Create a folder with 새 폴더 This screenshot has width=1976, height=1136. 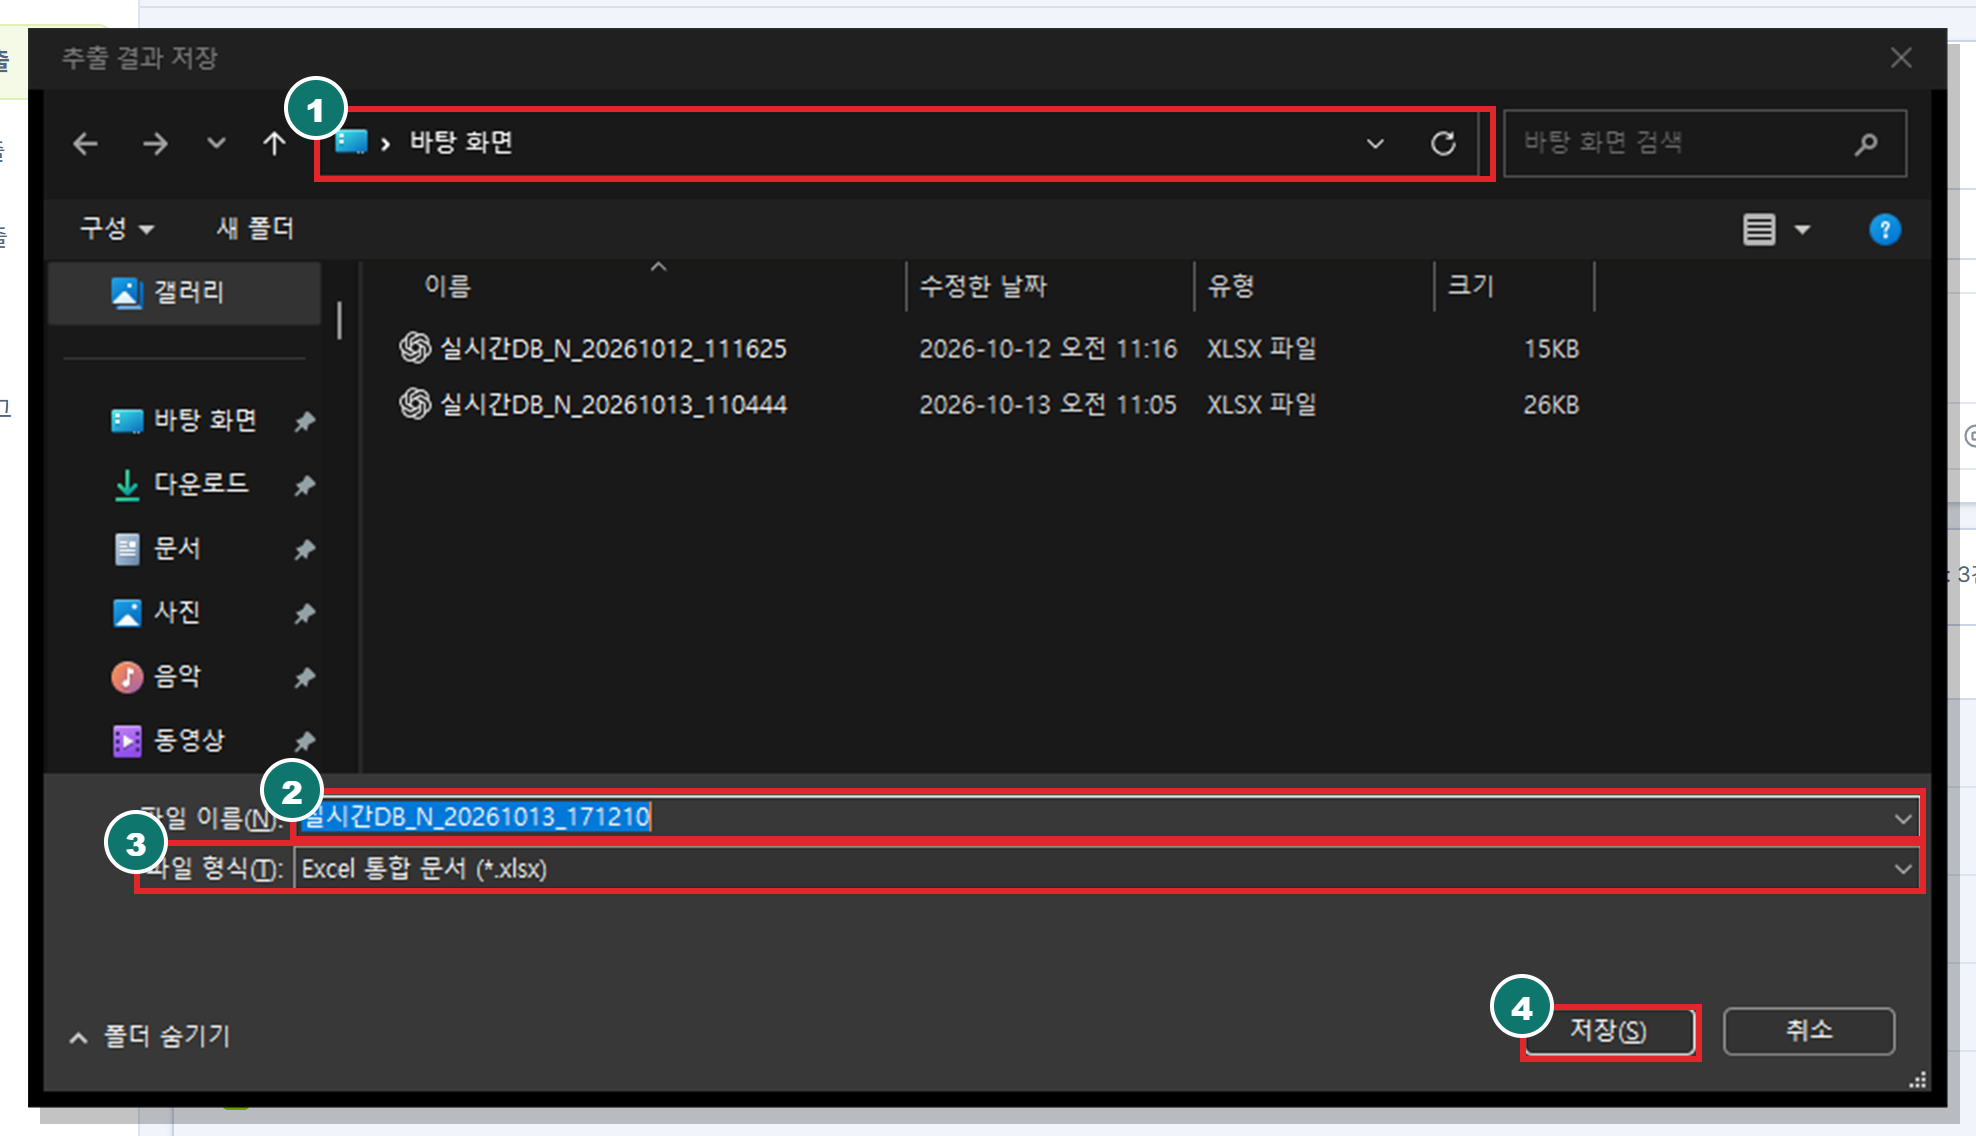(x=255, y=229)
